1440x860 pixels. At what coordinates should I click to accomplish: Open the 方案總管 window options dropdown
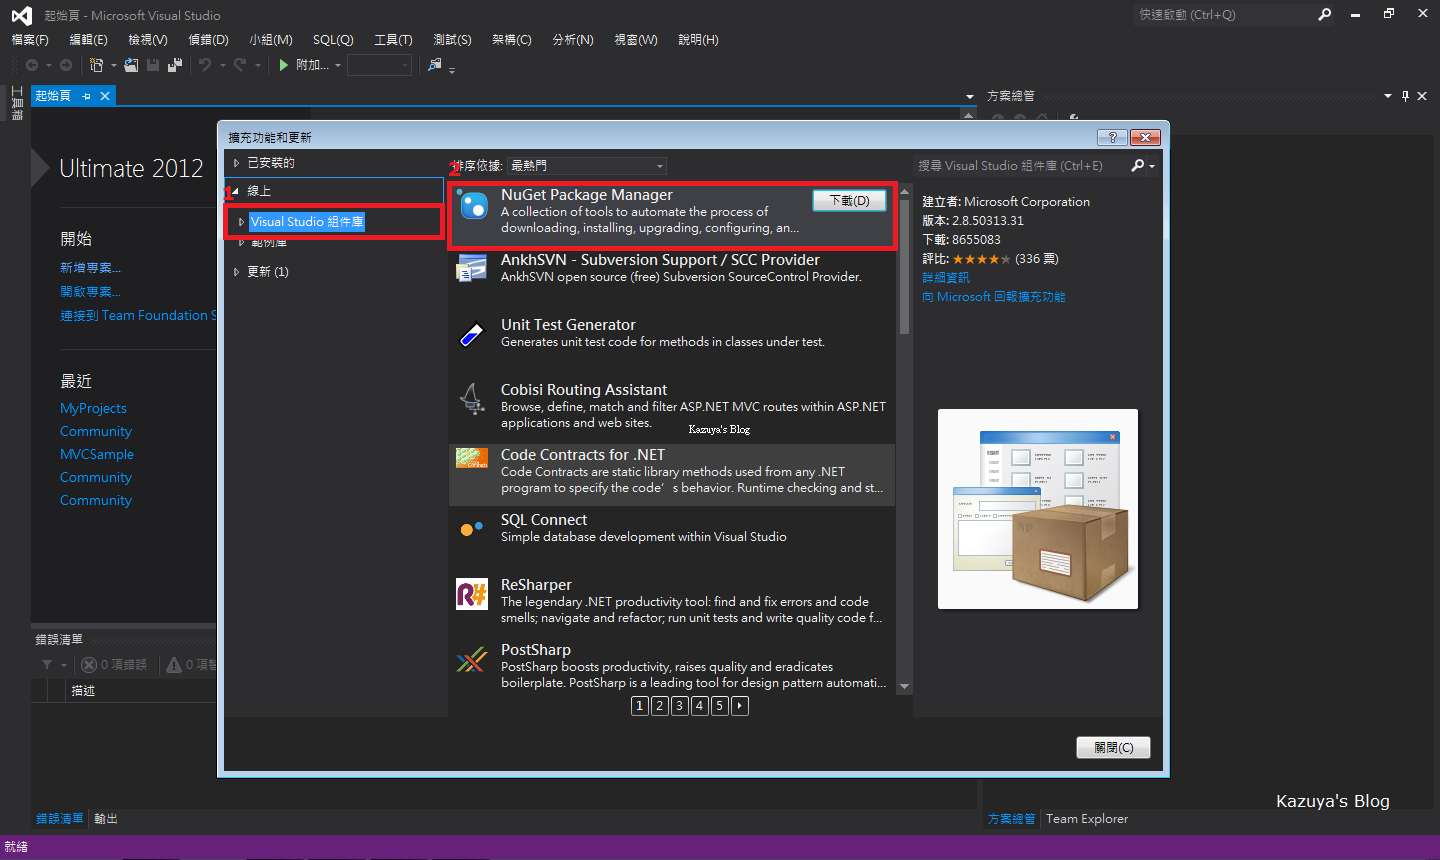(1388, 96)
